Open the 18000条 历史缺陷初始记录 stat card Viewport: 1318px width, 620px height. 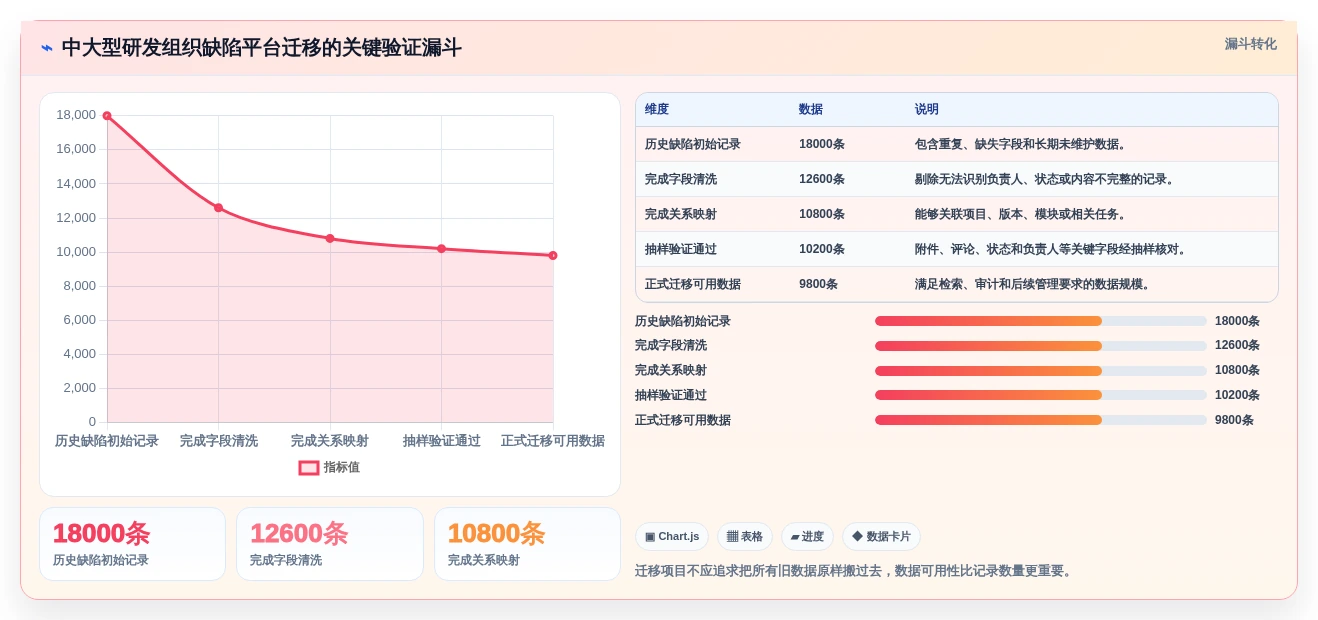pyautogui.click(x=132, y=544)
